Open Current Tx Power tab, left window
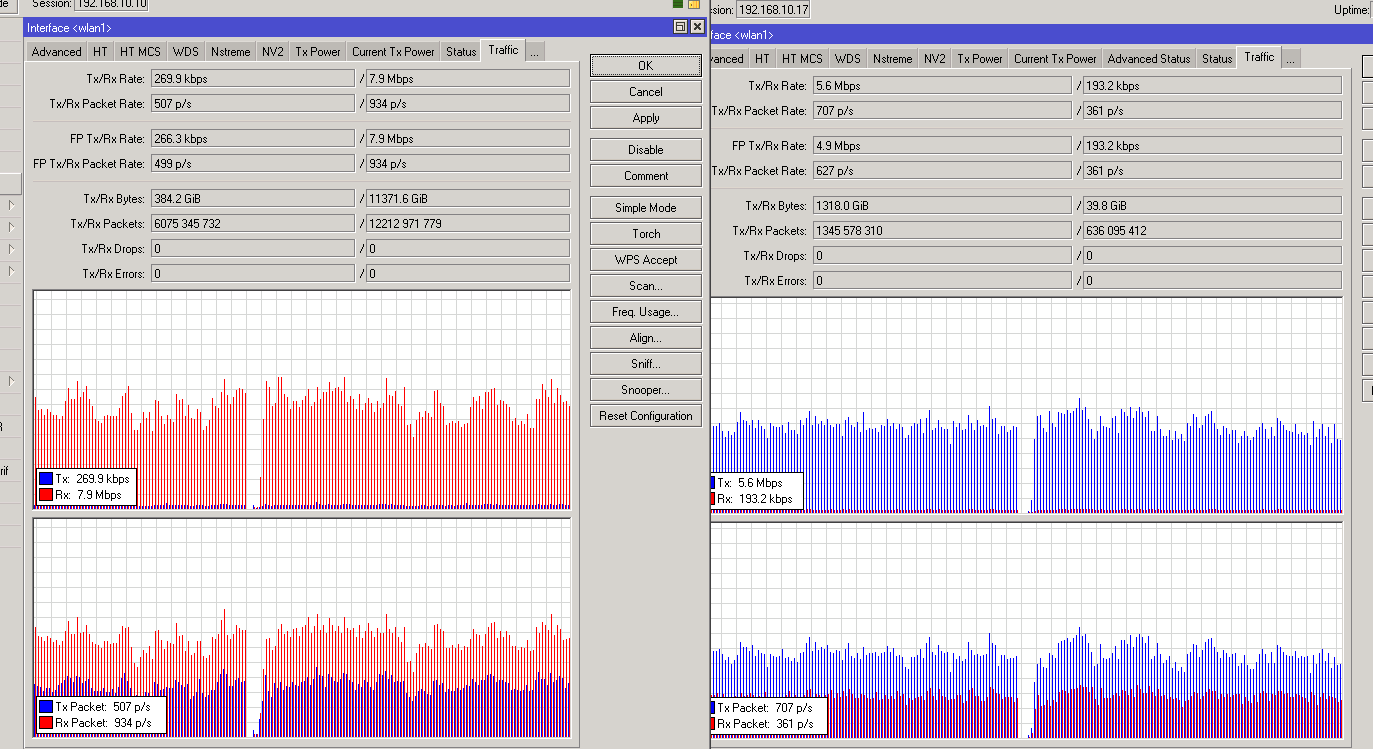The height and width of the screenshot is (749, 1373). coord(393,52)
